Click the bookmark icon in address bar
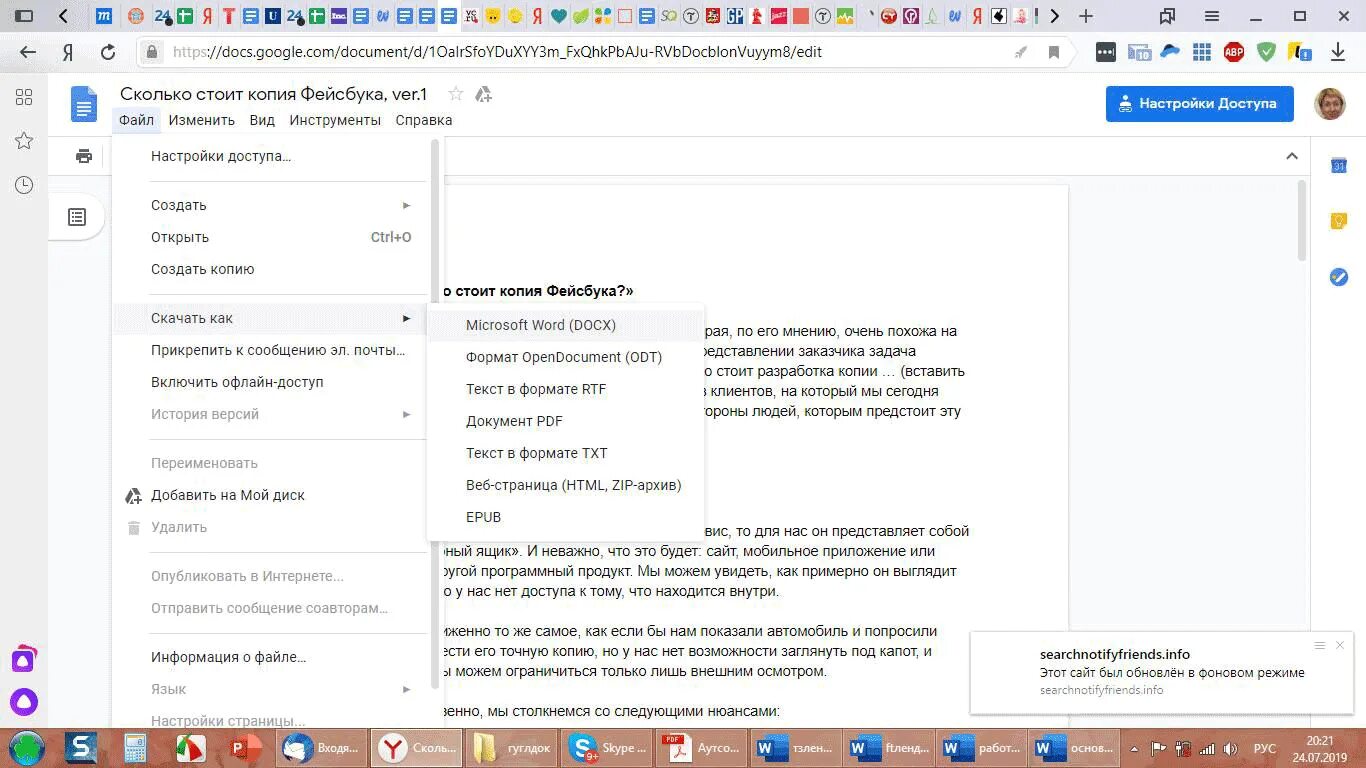This screenshot has width=1366, height=768. coord(1054,52)
